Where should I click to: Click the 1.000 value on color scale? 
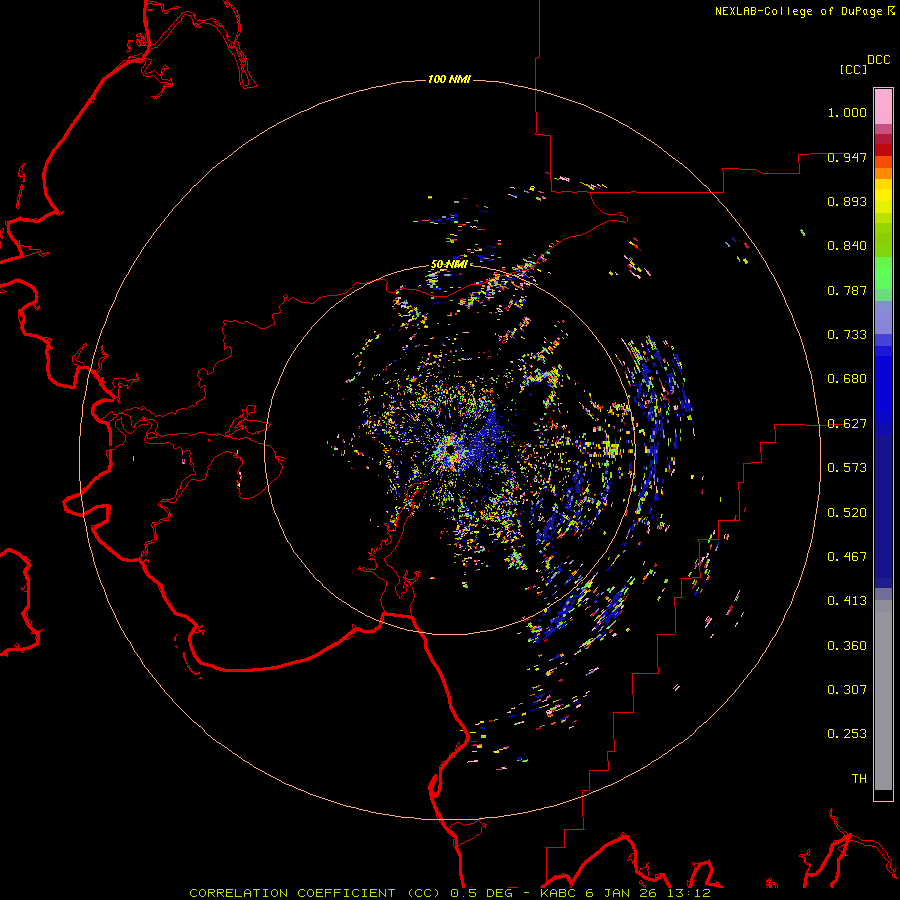[847, 112]
